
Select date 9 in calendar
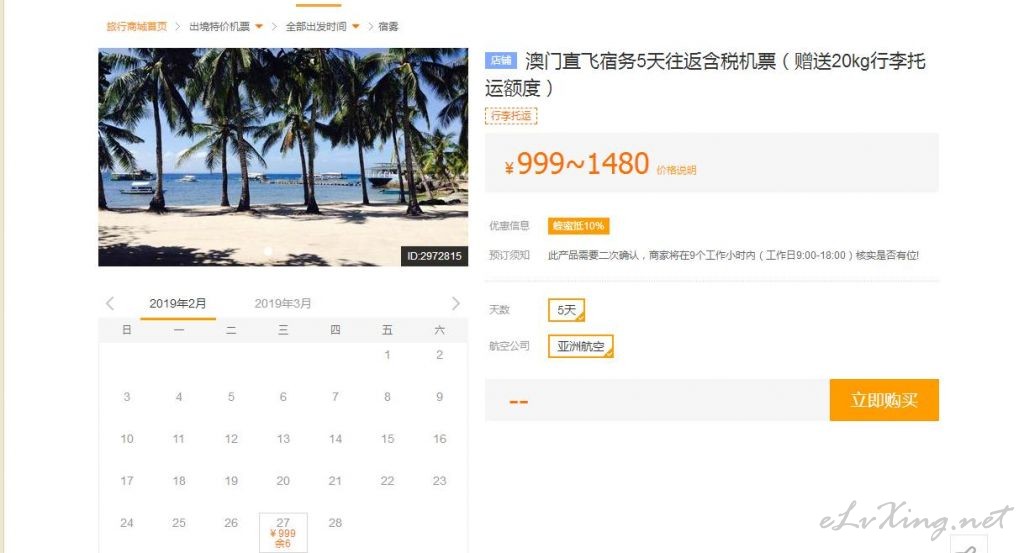point(440,396)
